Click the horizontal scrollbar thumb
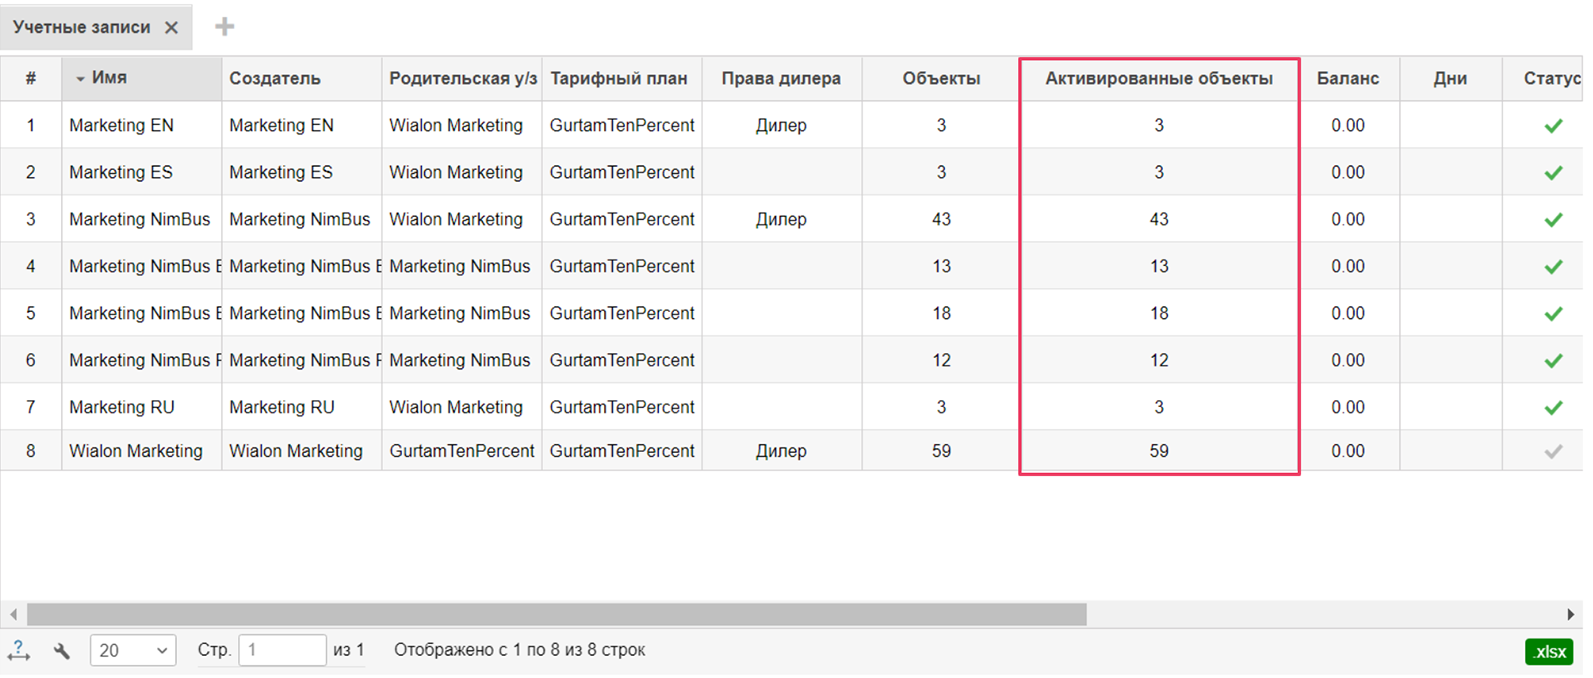1593x678 pixels. pyautogui.click(x=556, y=614)
